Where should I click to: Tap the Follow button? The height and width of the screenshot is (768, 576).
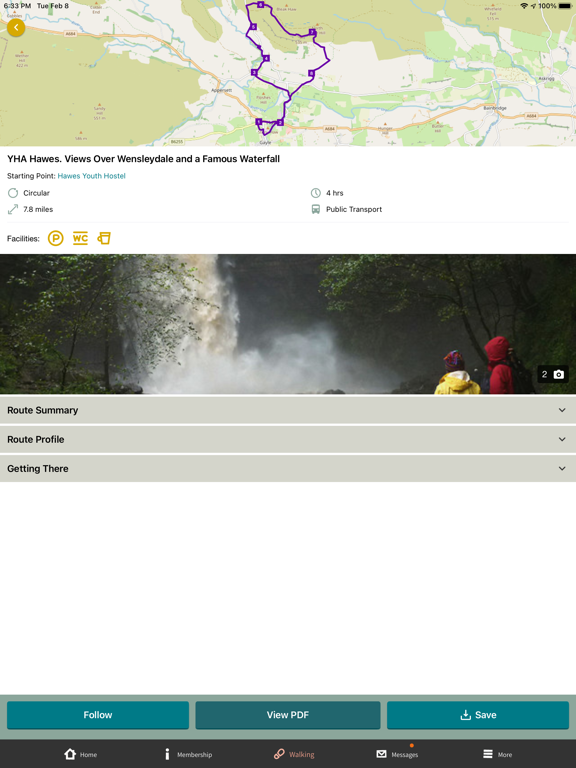[98, 715]
